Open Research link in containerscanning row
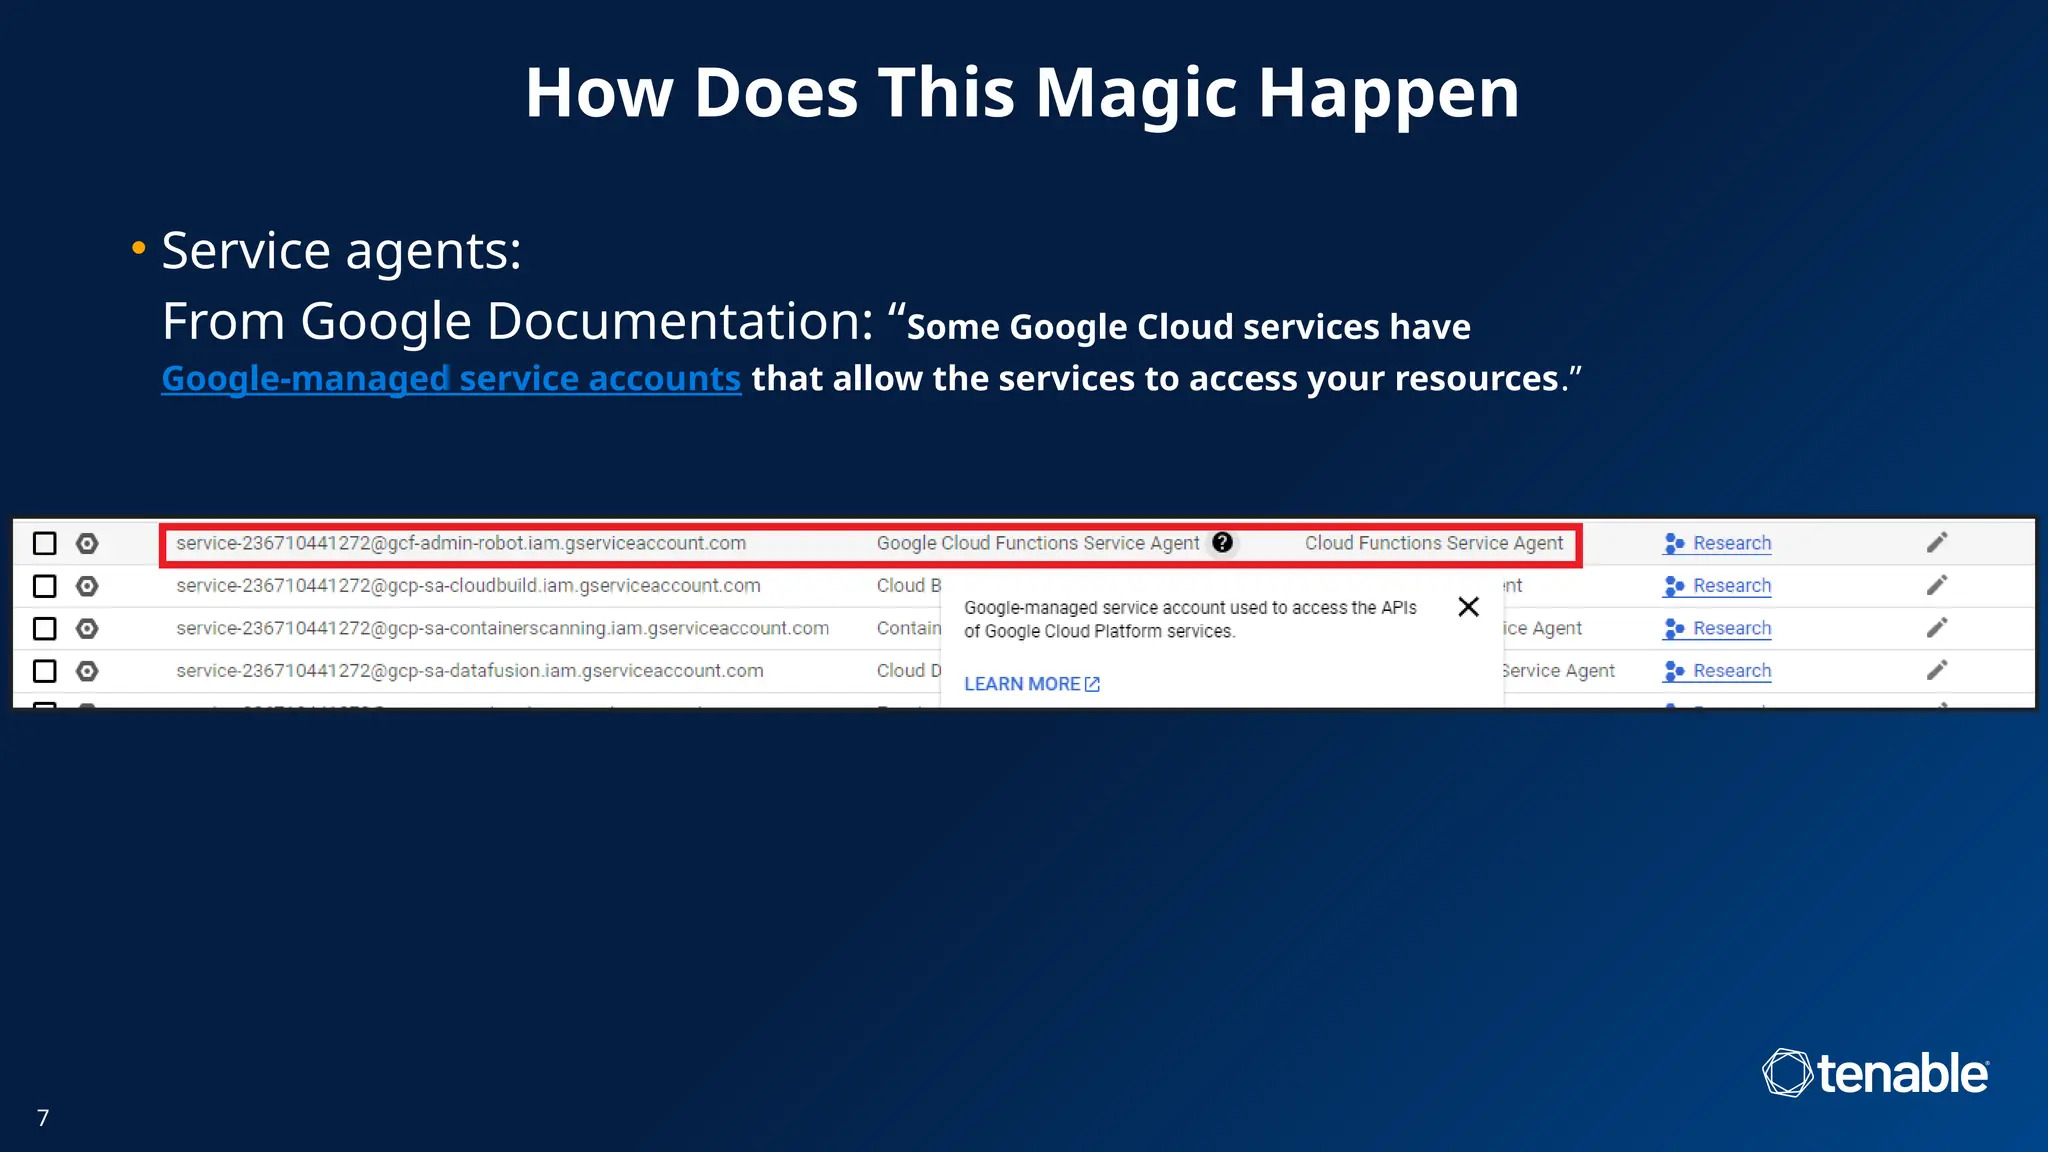 1717,629
